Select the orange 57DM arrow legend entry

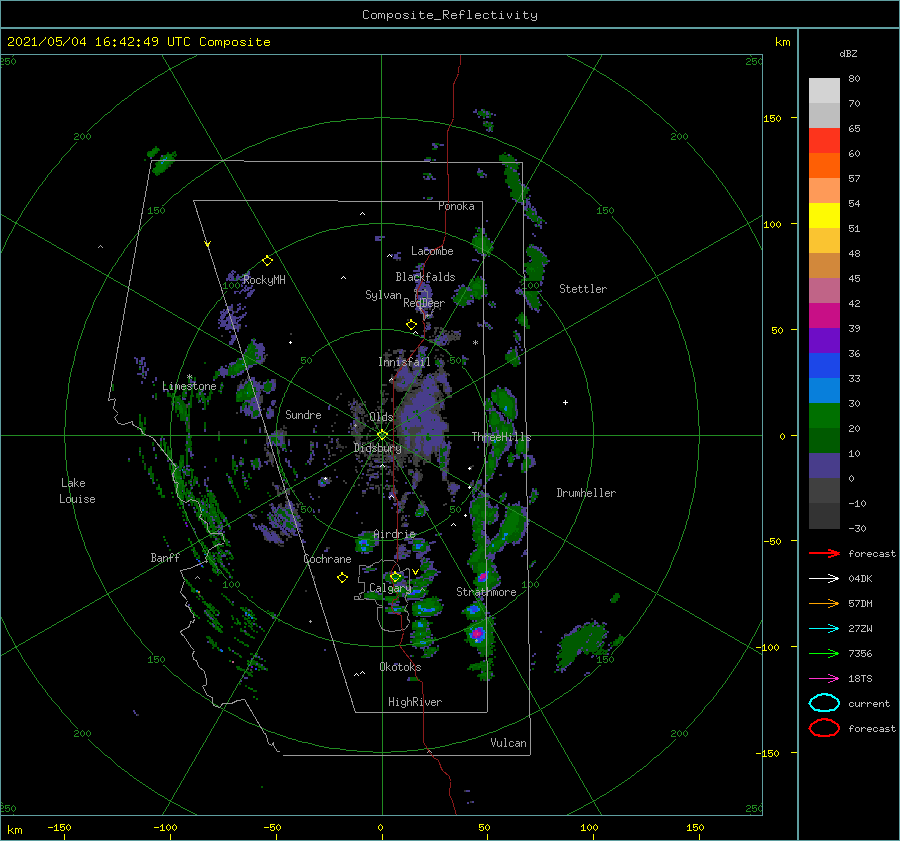(824, 603)
